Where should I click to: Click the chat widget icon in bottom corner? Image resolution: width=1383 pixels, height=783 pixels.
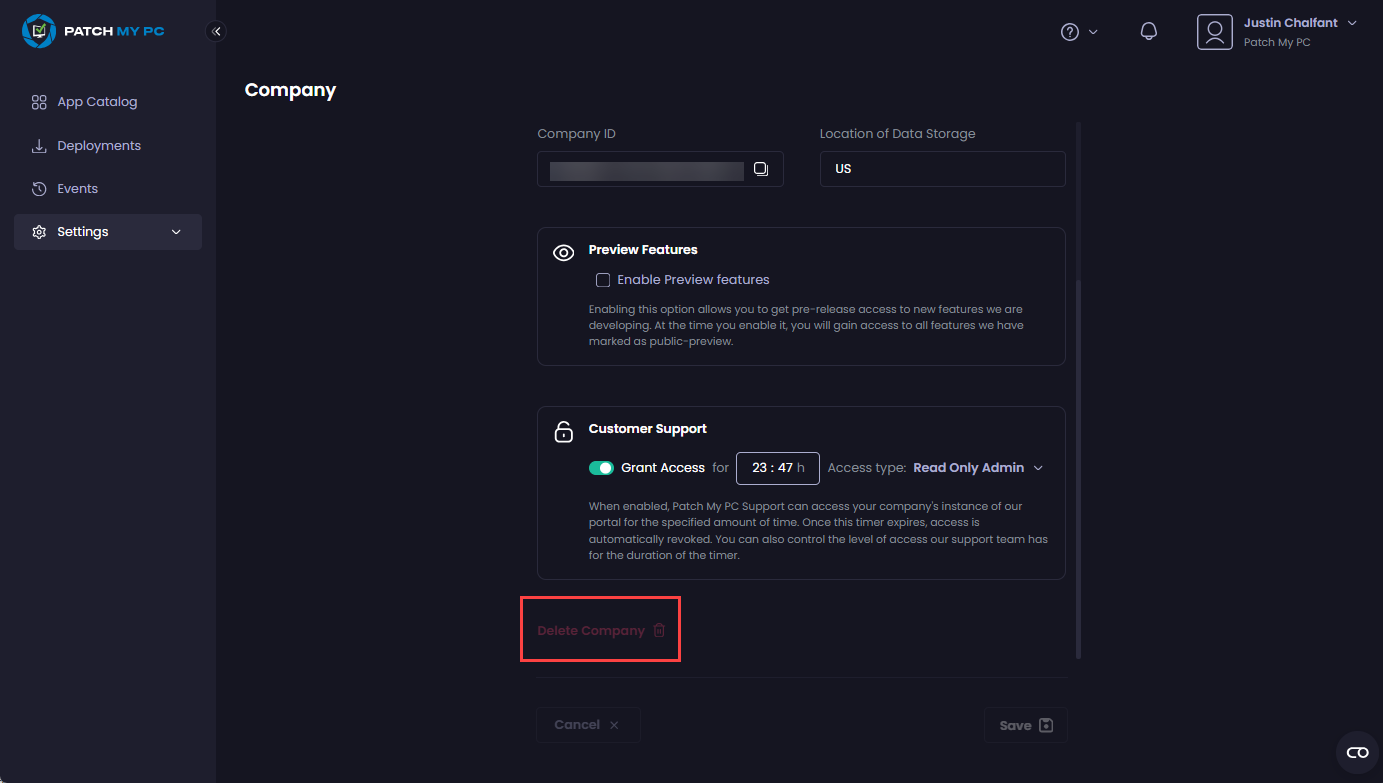[x=1357, y=752]
